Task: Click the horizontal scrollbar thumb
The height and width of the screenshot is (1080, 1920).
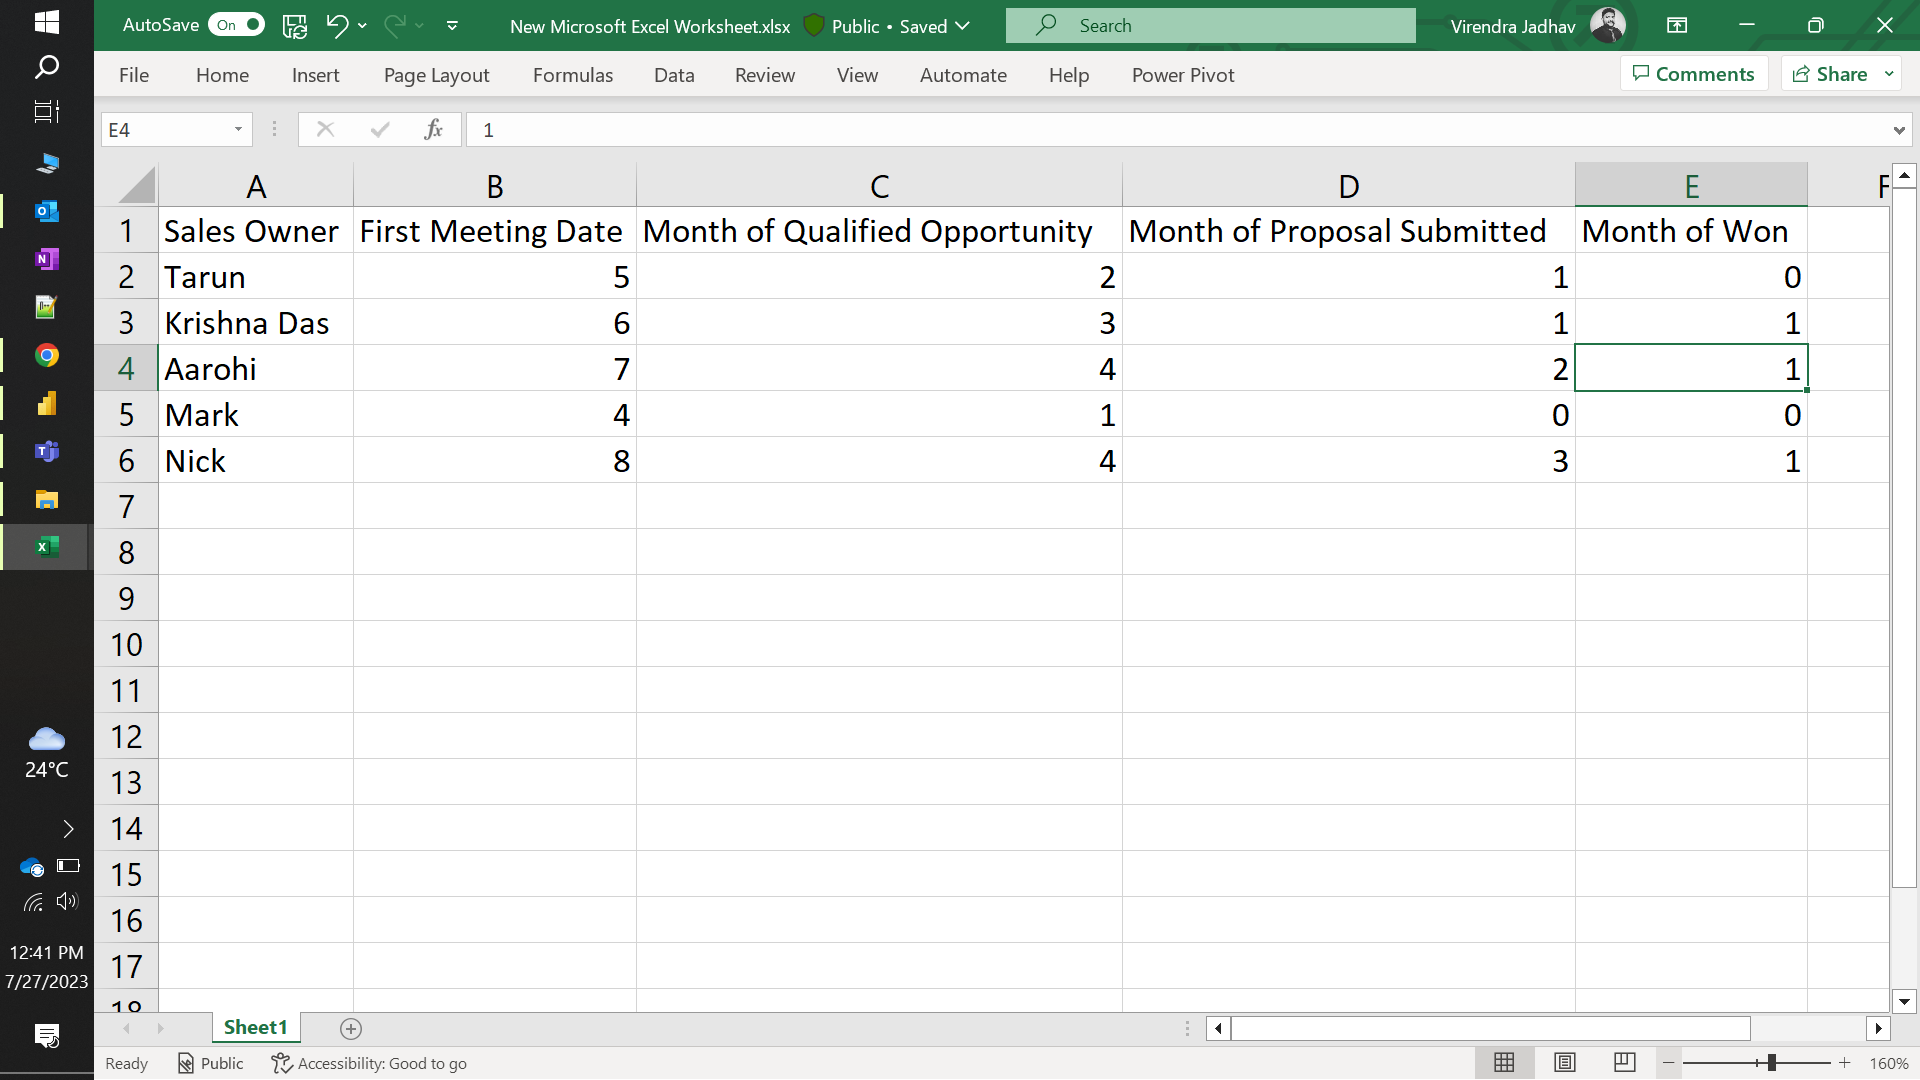Action: [x=1490, y=1028]
